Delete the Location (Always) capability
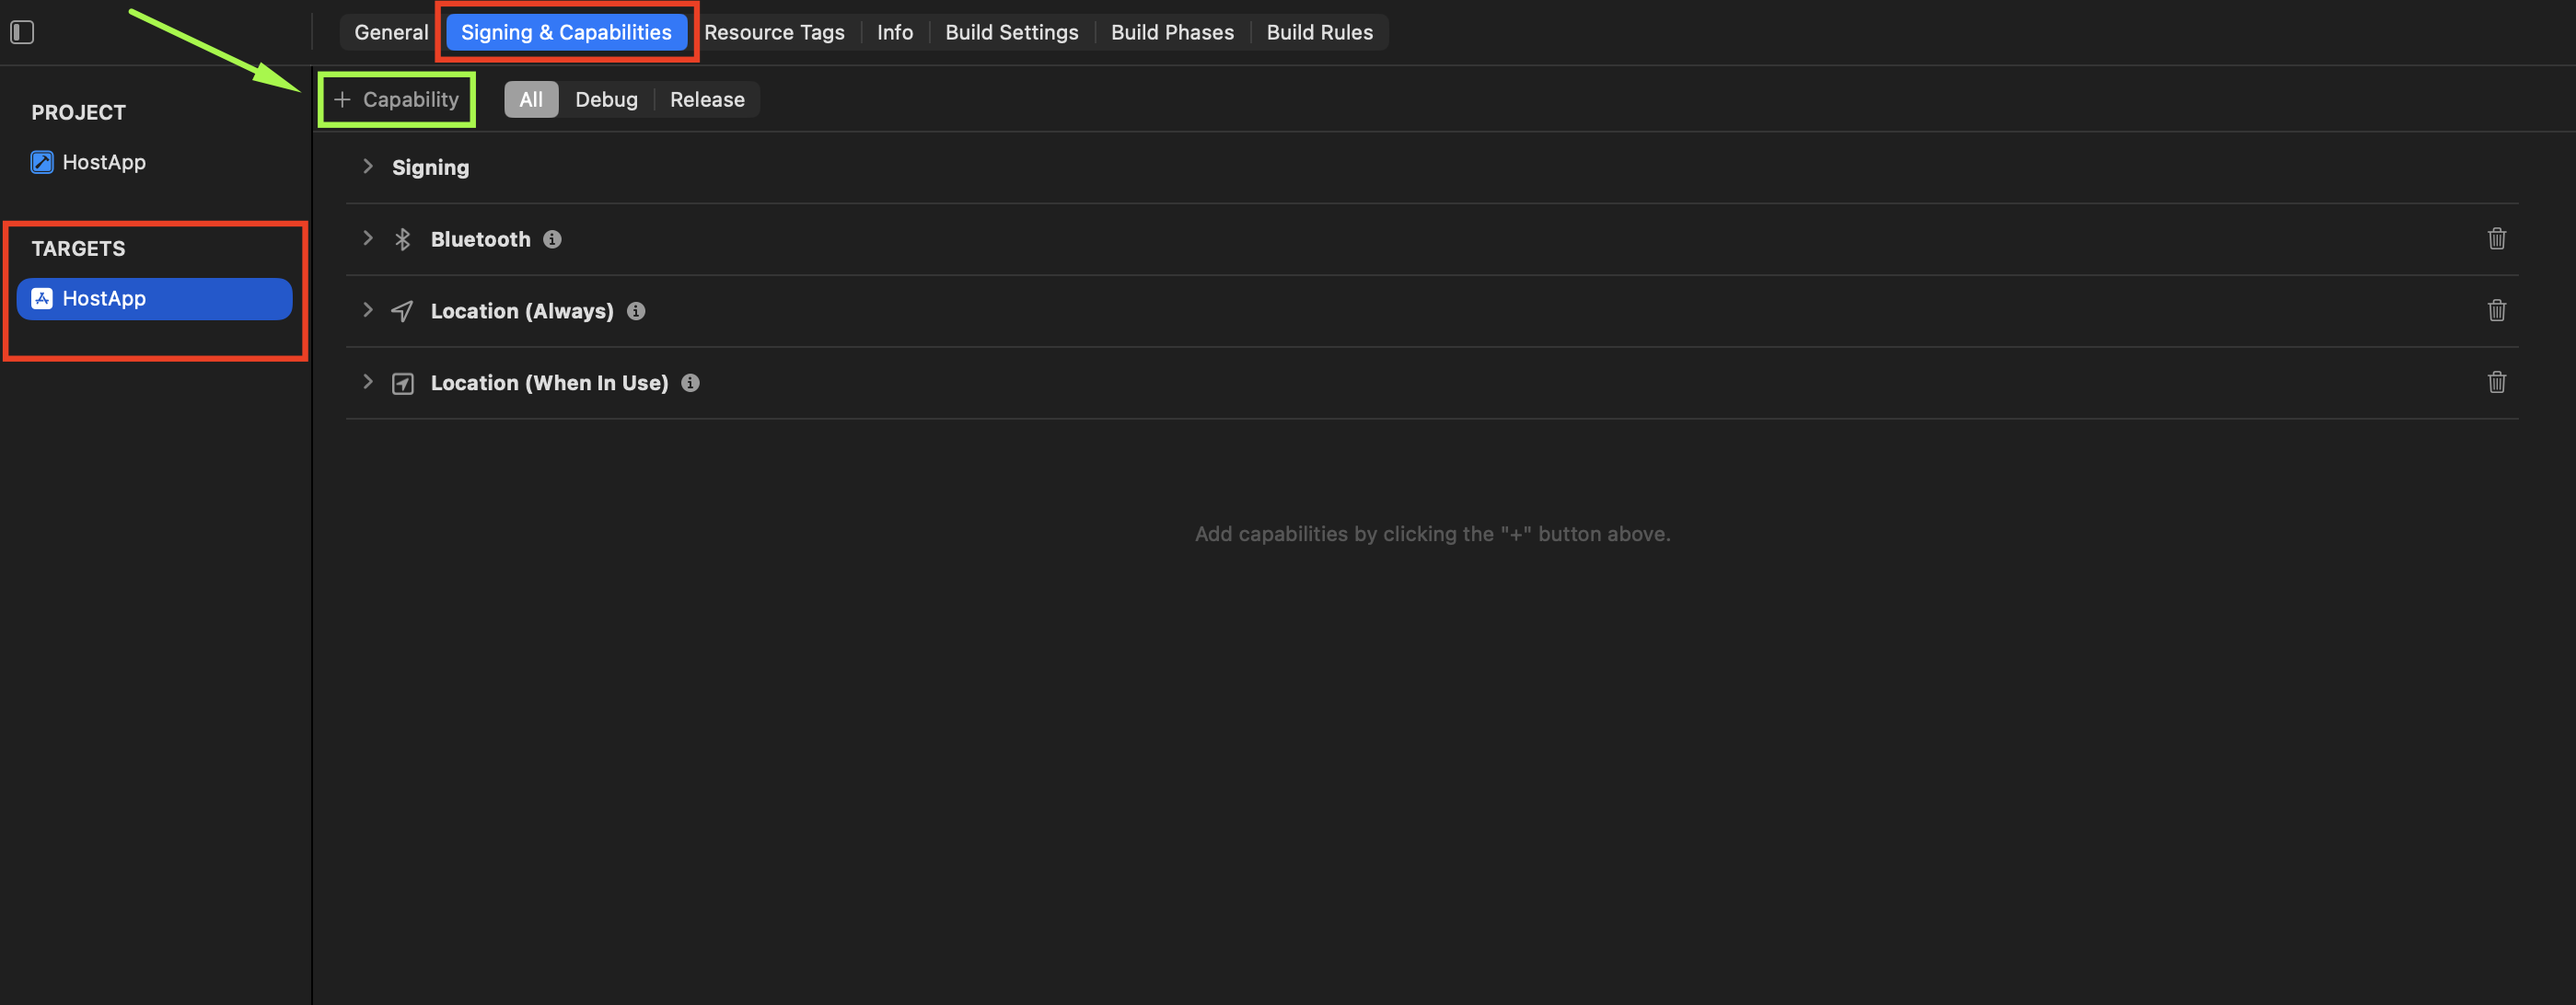 coord(2497,310)
